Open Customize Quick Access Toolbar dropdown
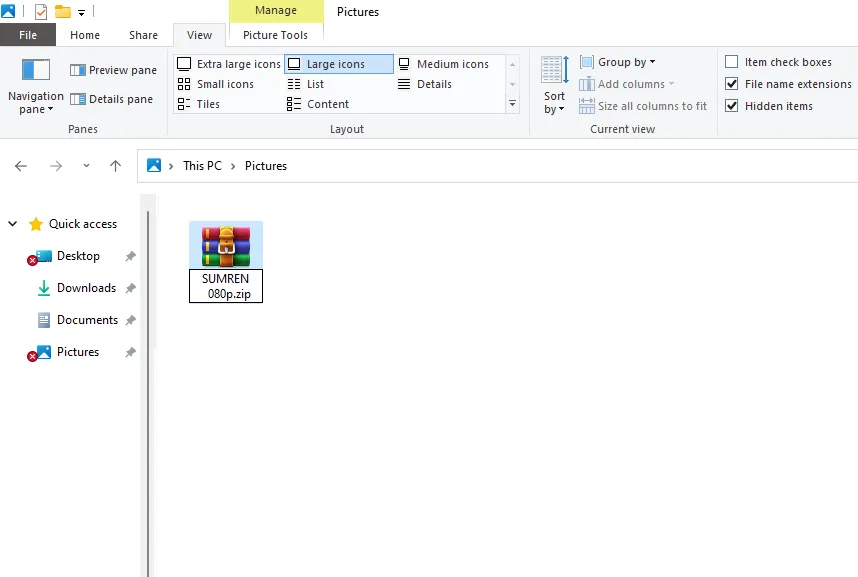The width and height of the screenshot is (858, 577). (x=82, y=12)
